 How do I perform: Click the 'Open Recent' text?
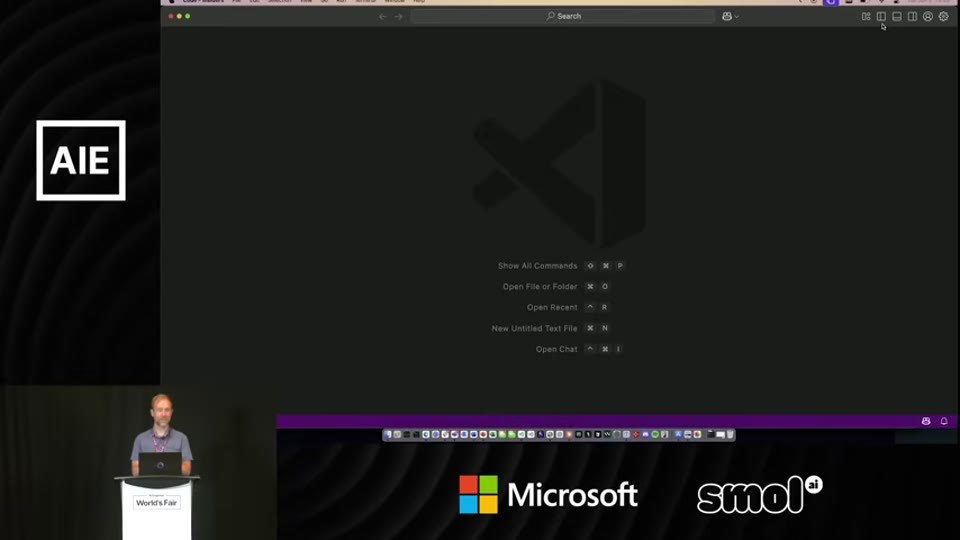click(x=552, y=307)
